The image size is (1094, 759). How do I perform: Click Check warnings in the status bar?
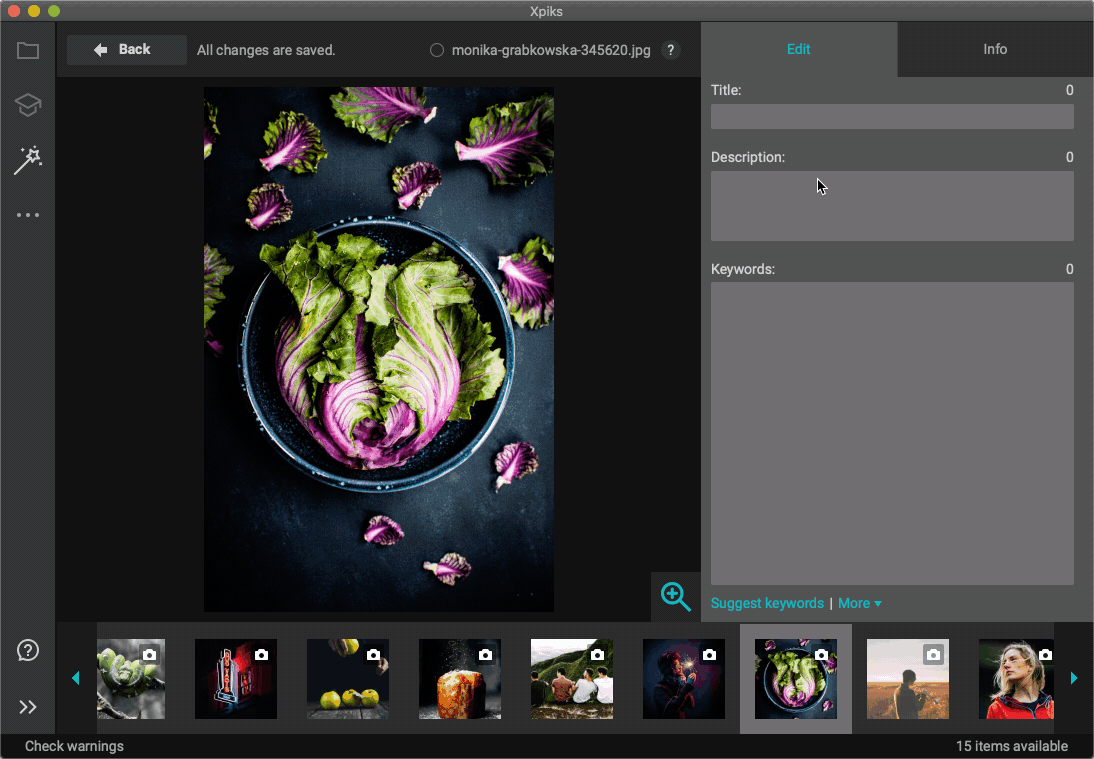point(74,746)
